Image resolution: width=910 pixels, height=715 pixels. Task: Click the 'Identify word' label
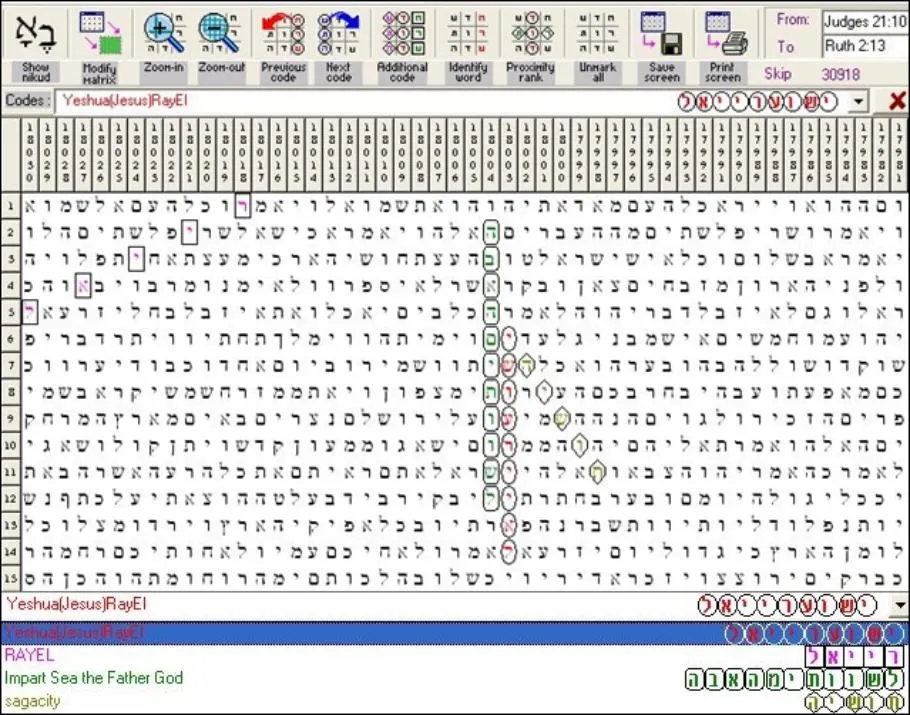(468, 73)
